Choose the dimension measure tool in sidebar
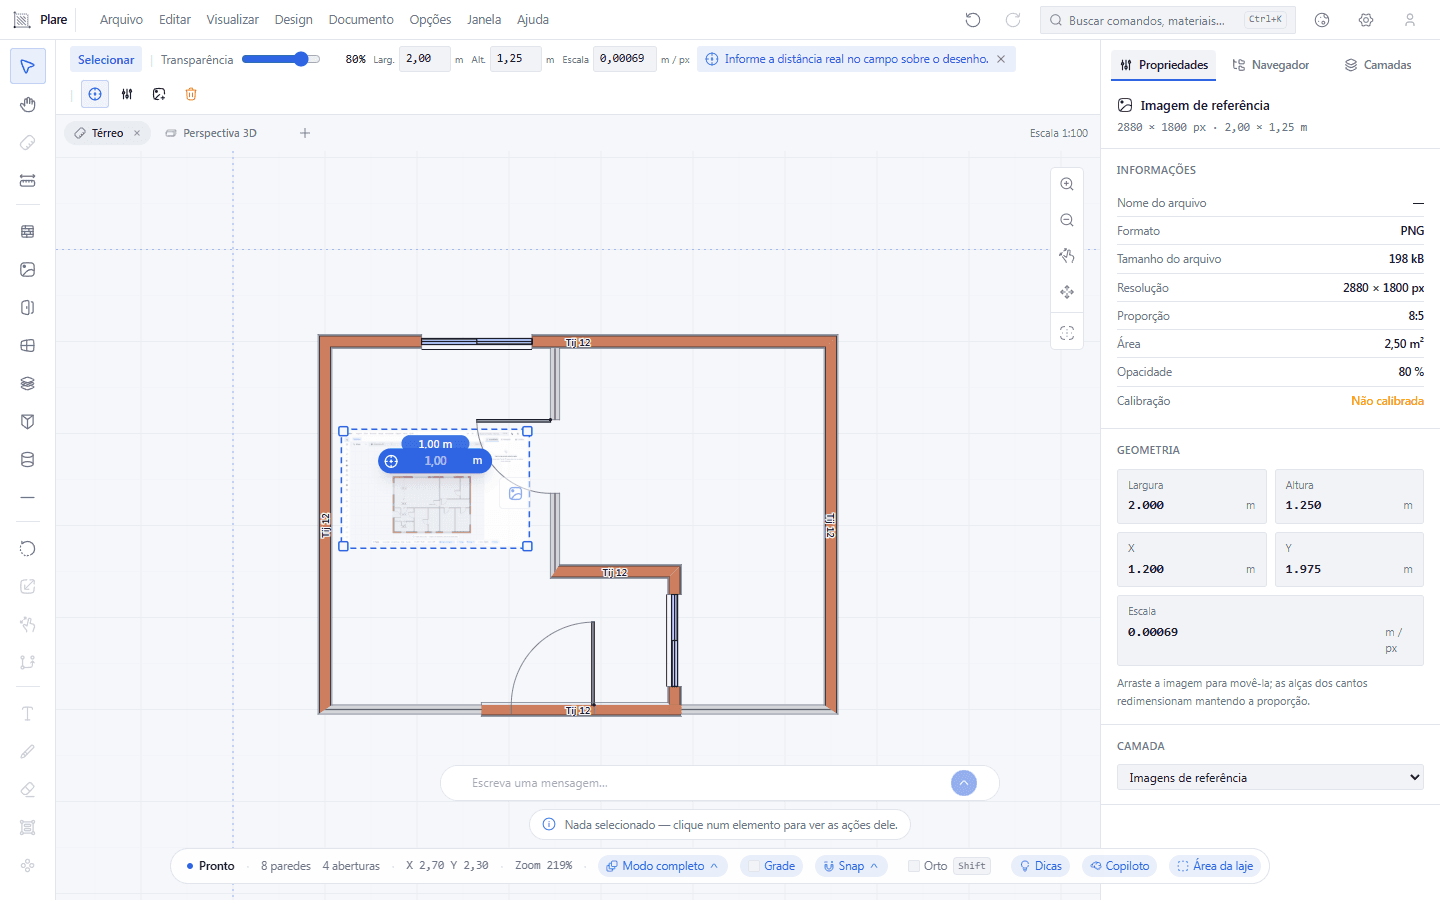This screenshot has width=1440, height=900. 28,181
